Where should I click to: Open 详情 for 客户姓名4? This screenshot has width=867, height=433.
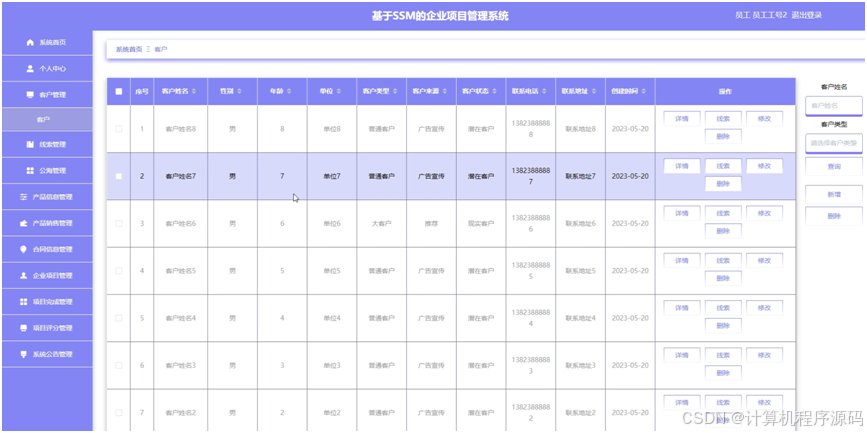(682, 307)
